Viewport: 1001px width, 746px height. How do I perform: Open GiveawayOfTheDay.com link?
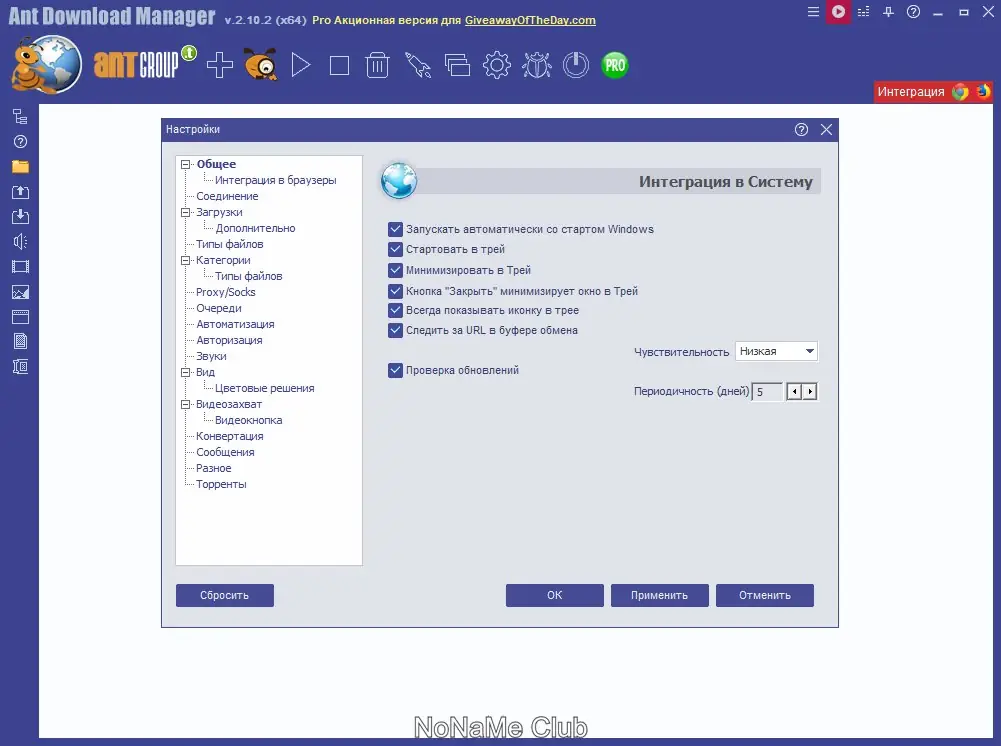coord(530,20)
